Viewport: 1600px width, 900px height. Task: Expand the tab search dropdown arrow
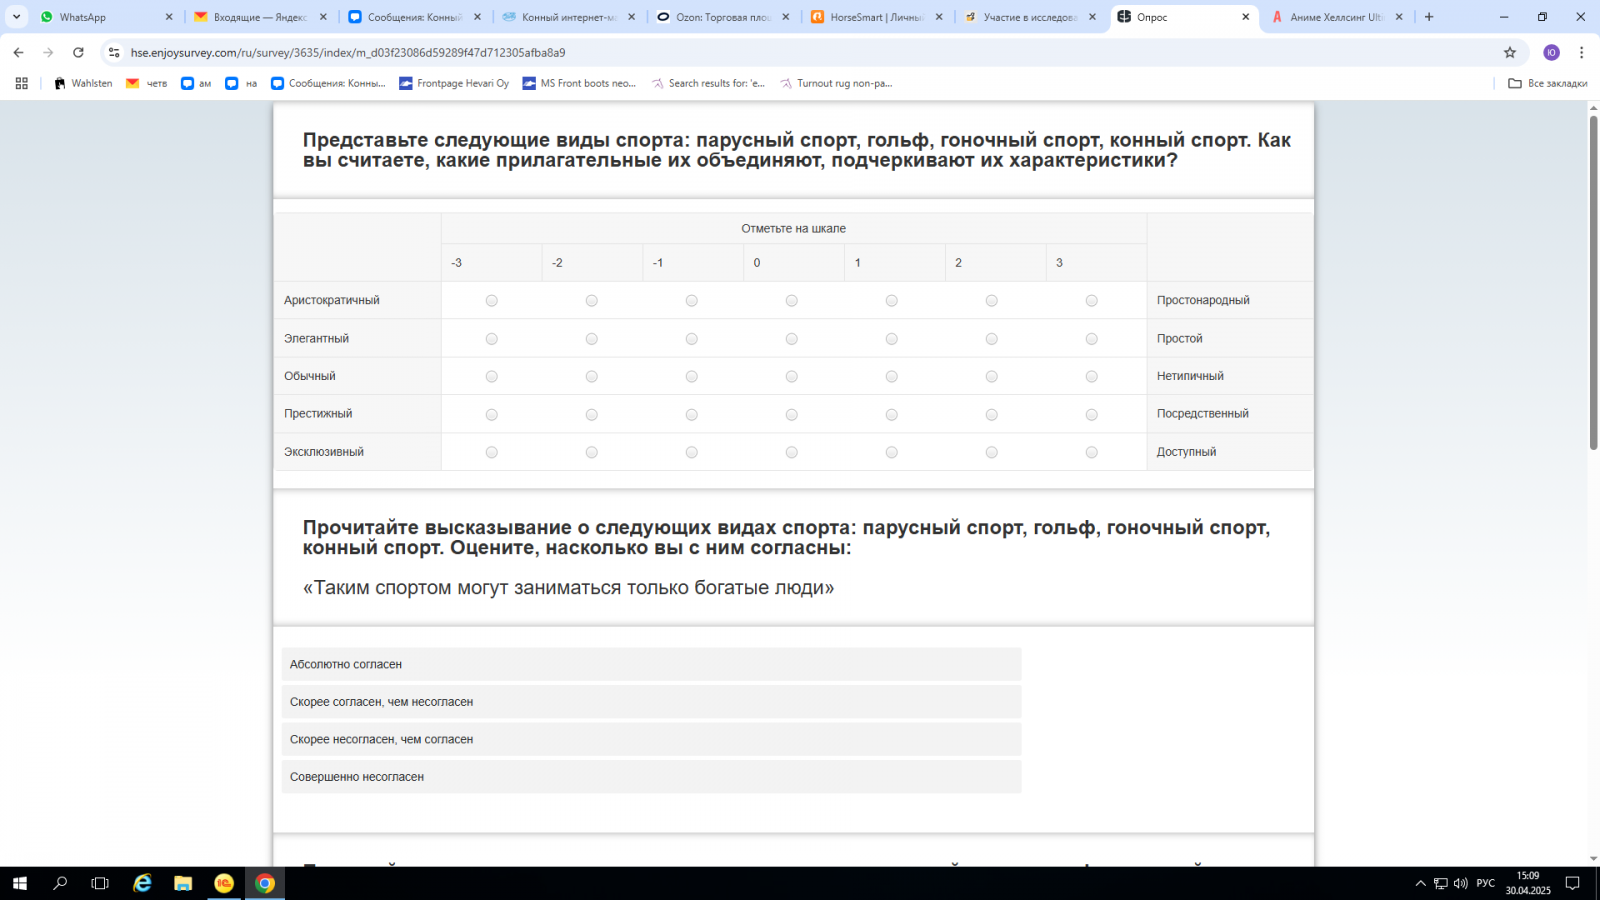point(16,17)
